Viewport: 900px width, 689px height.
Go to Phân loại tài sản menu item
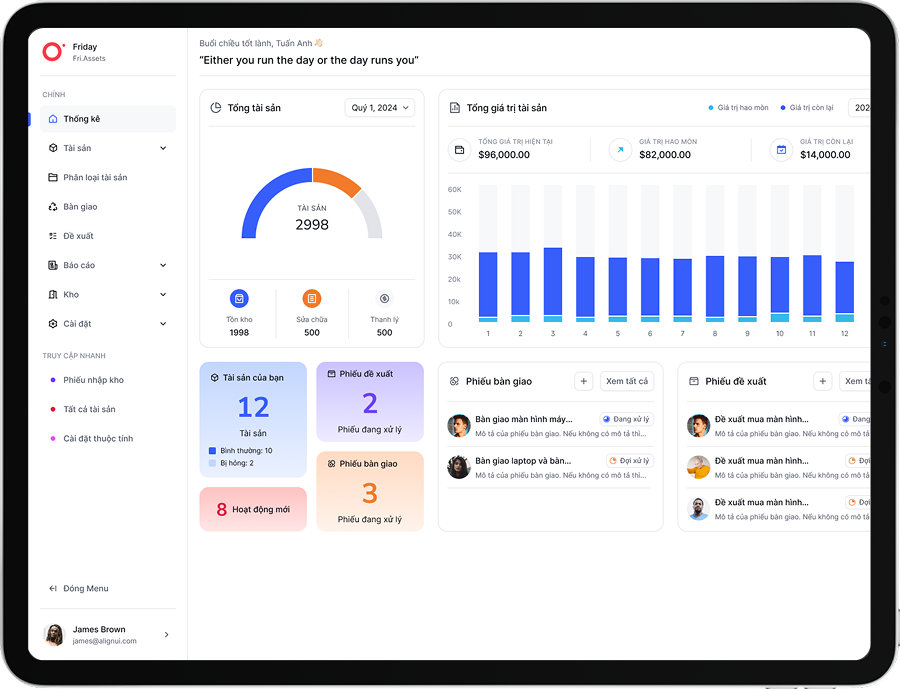pos(108,177)
